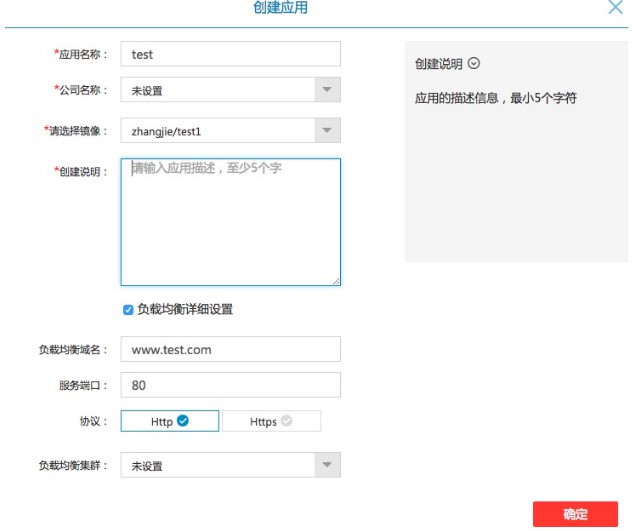Click the help text 应用的描述信息，最小5个字符
Screen dimensions: 634x531
(496, 98)
